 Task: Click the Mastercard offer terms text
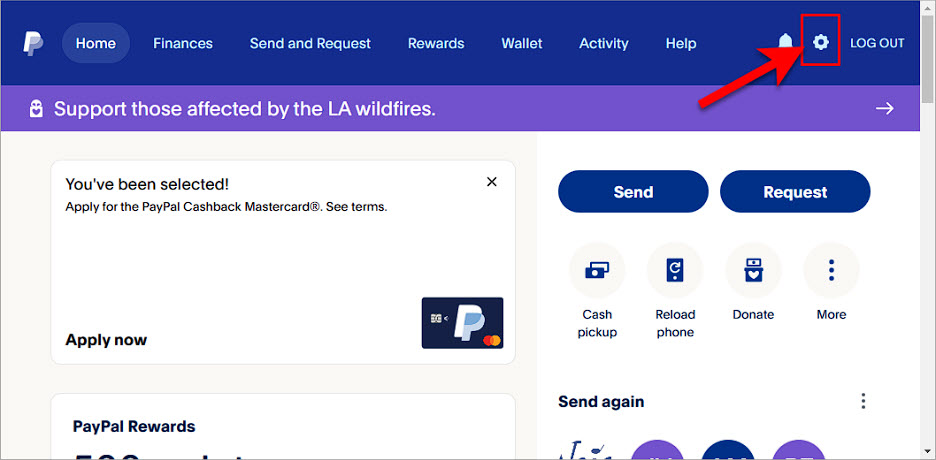(226, 208)
